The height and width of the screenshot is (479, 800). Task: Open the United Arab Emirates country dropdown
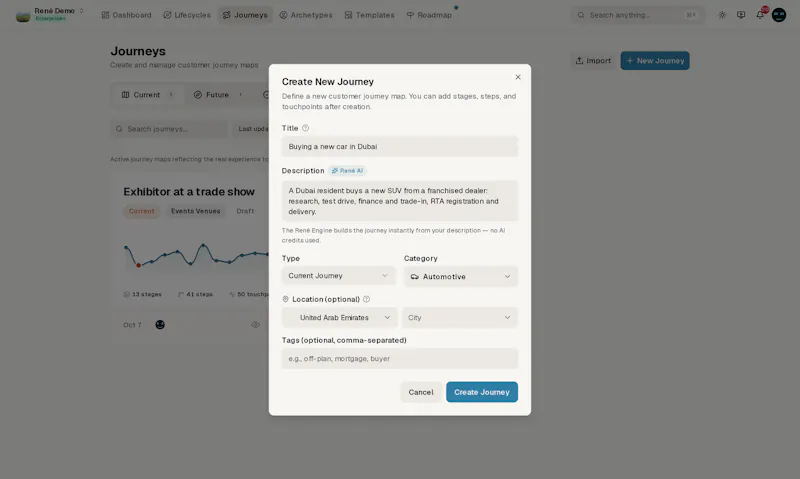pyautogui.click(x=339, y=317)
